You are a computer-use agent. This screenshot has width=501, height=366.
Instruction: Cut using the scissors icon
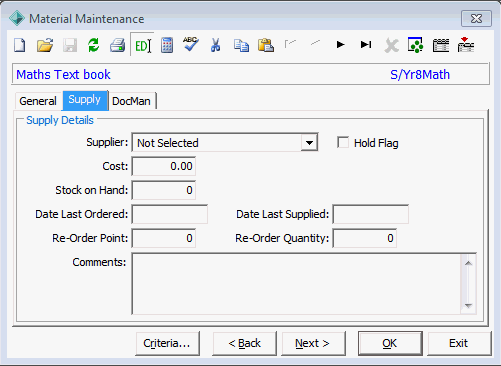215,45
